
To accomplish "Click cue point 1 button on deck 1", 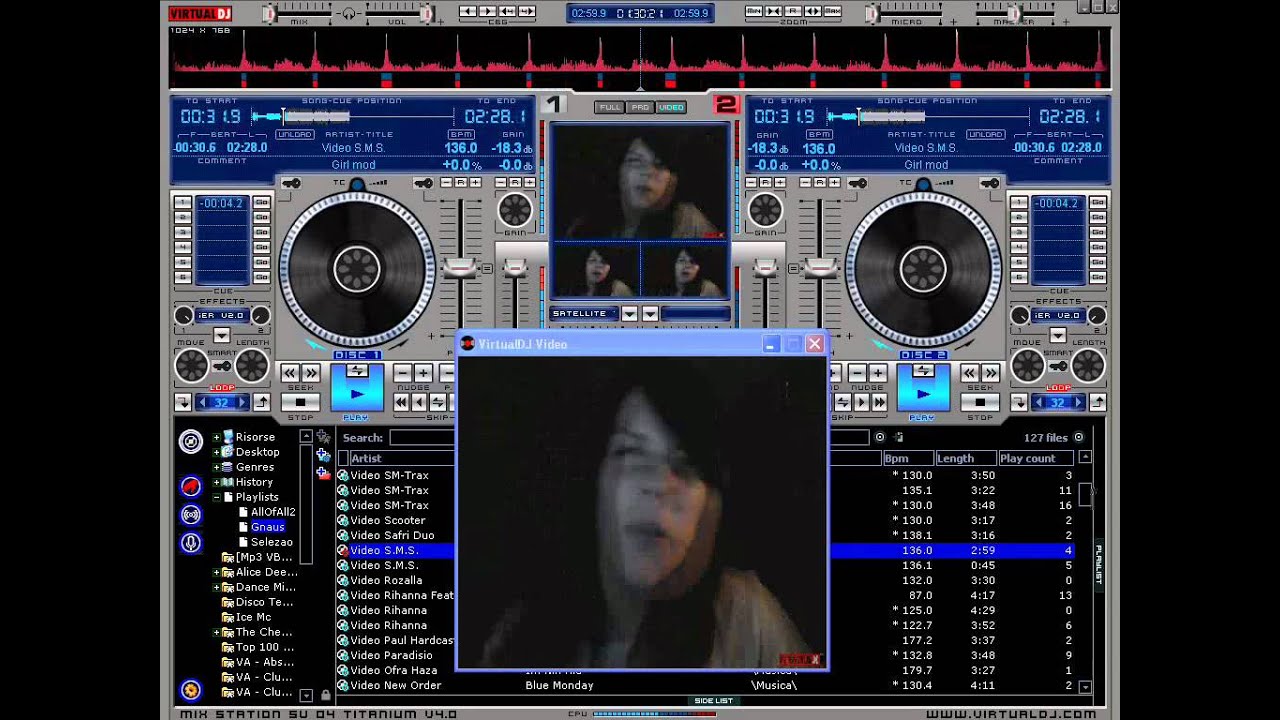I will (x=183, y=202).
